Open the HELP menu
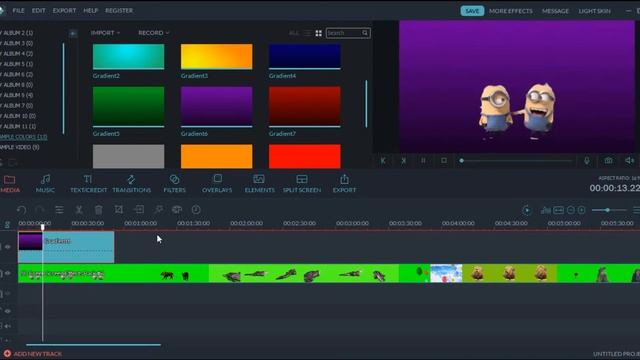640x360 pixels. (91, 11)
